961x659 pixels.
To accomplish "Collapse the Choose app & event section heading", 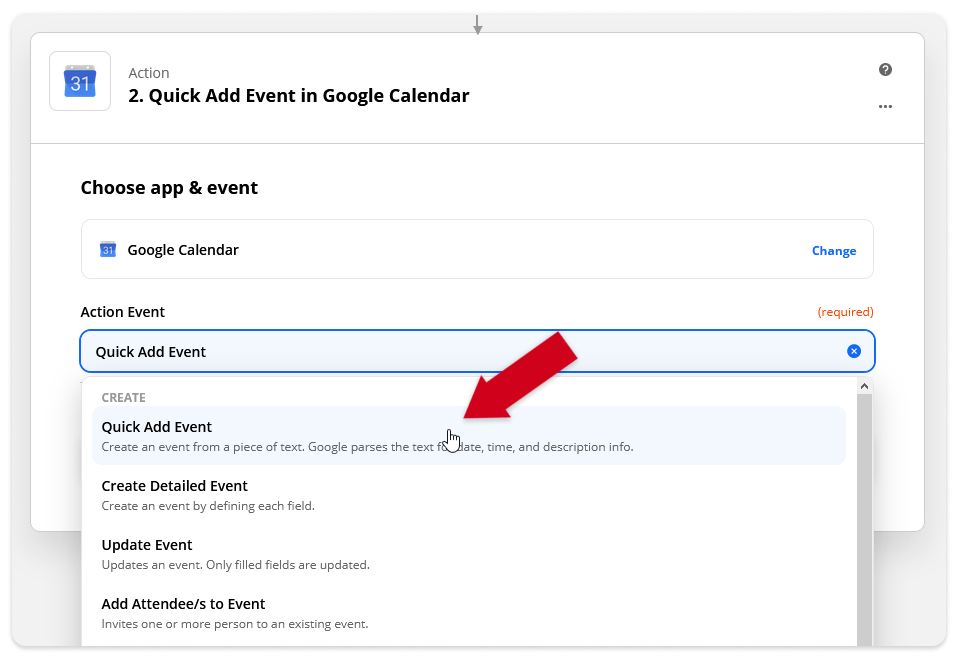I will click(x=169, y=188).
